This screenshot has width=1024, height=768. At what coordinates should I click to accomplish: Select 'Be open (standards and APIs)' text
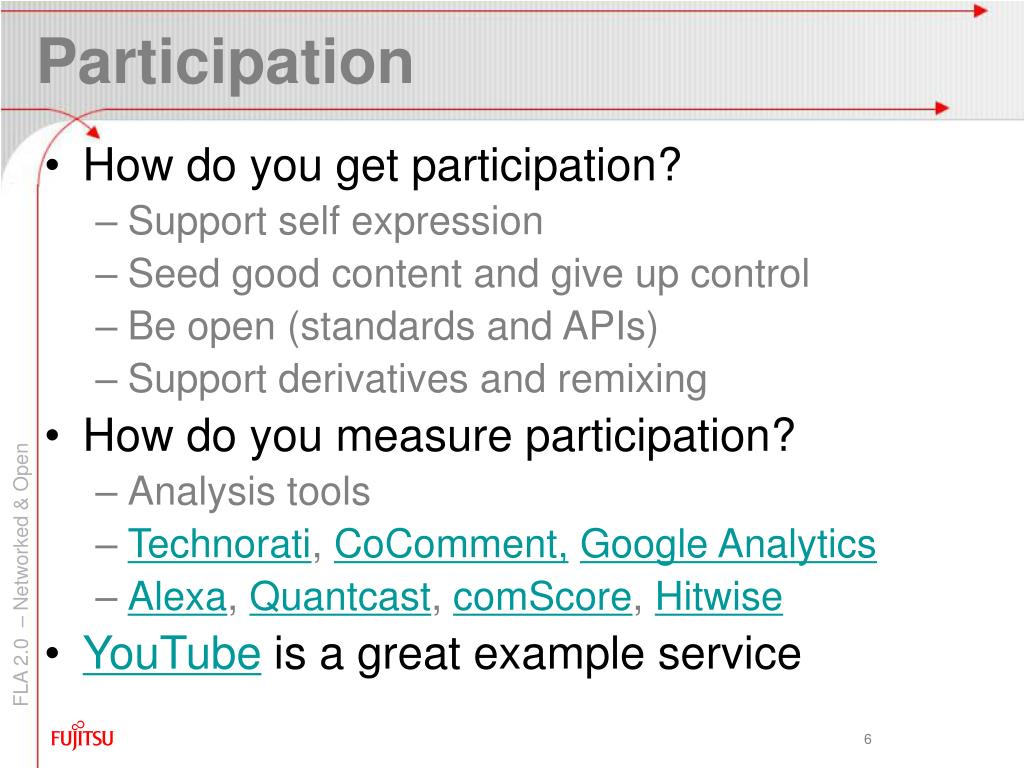(x=392, y=327)
